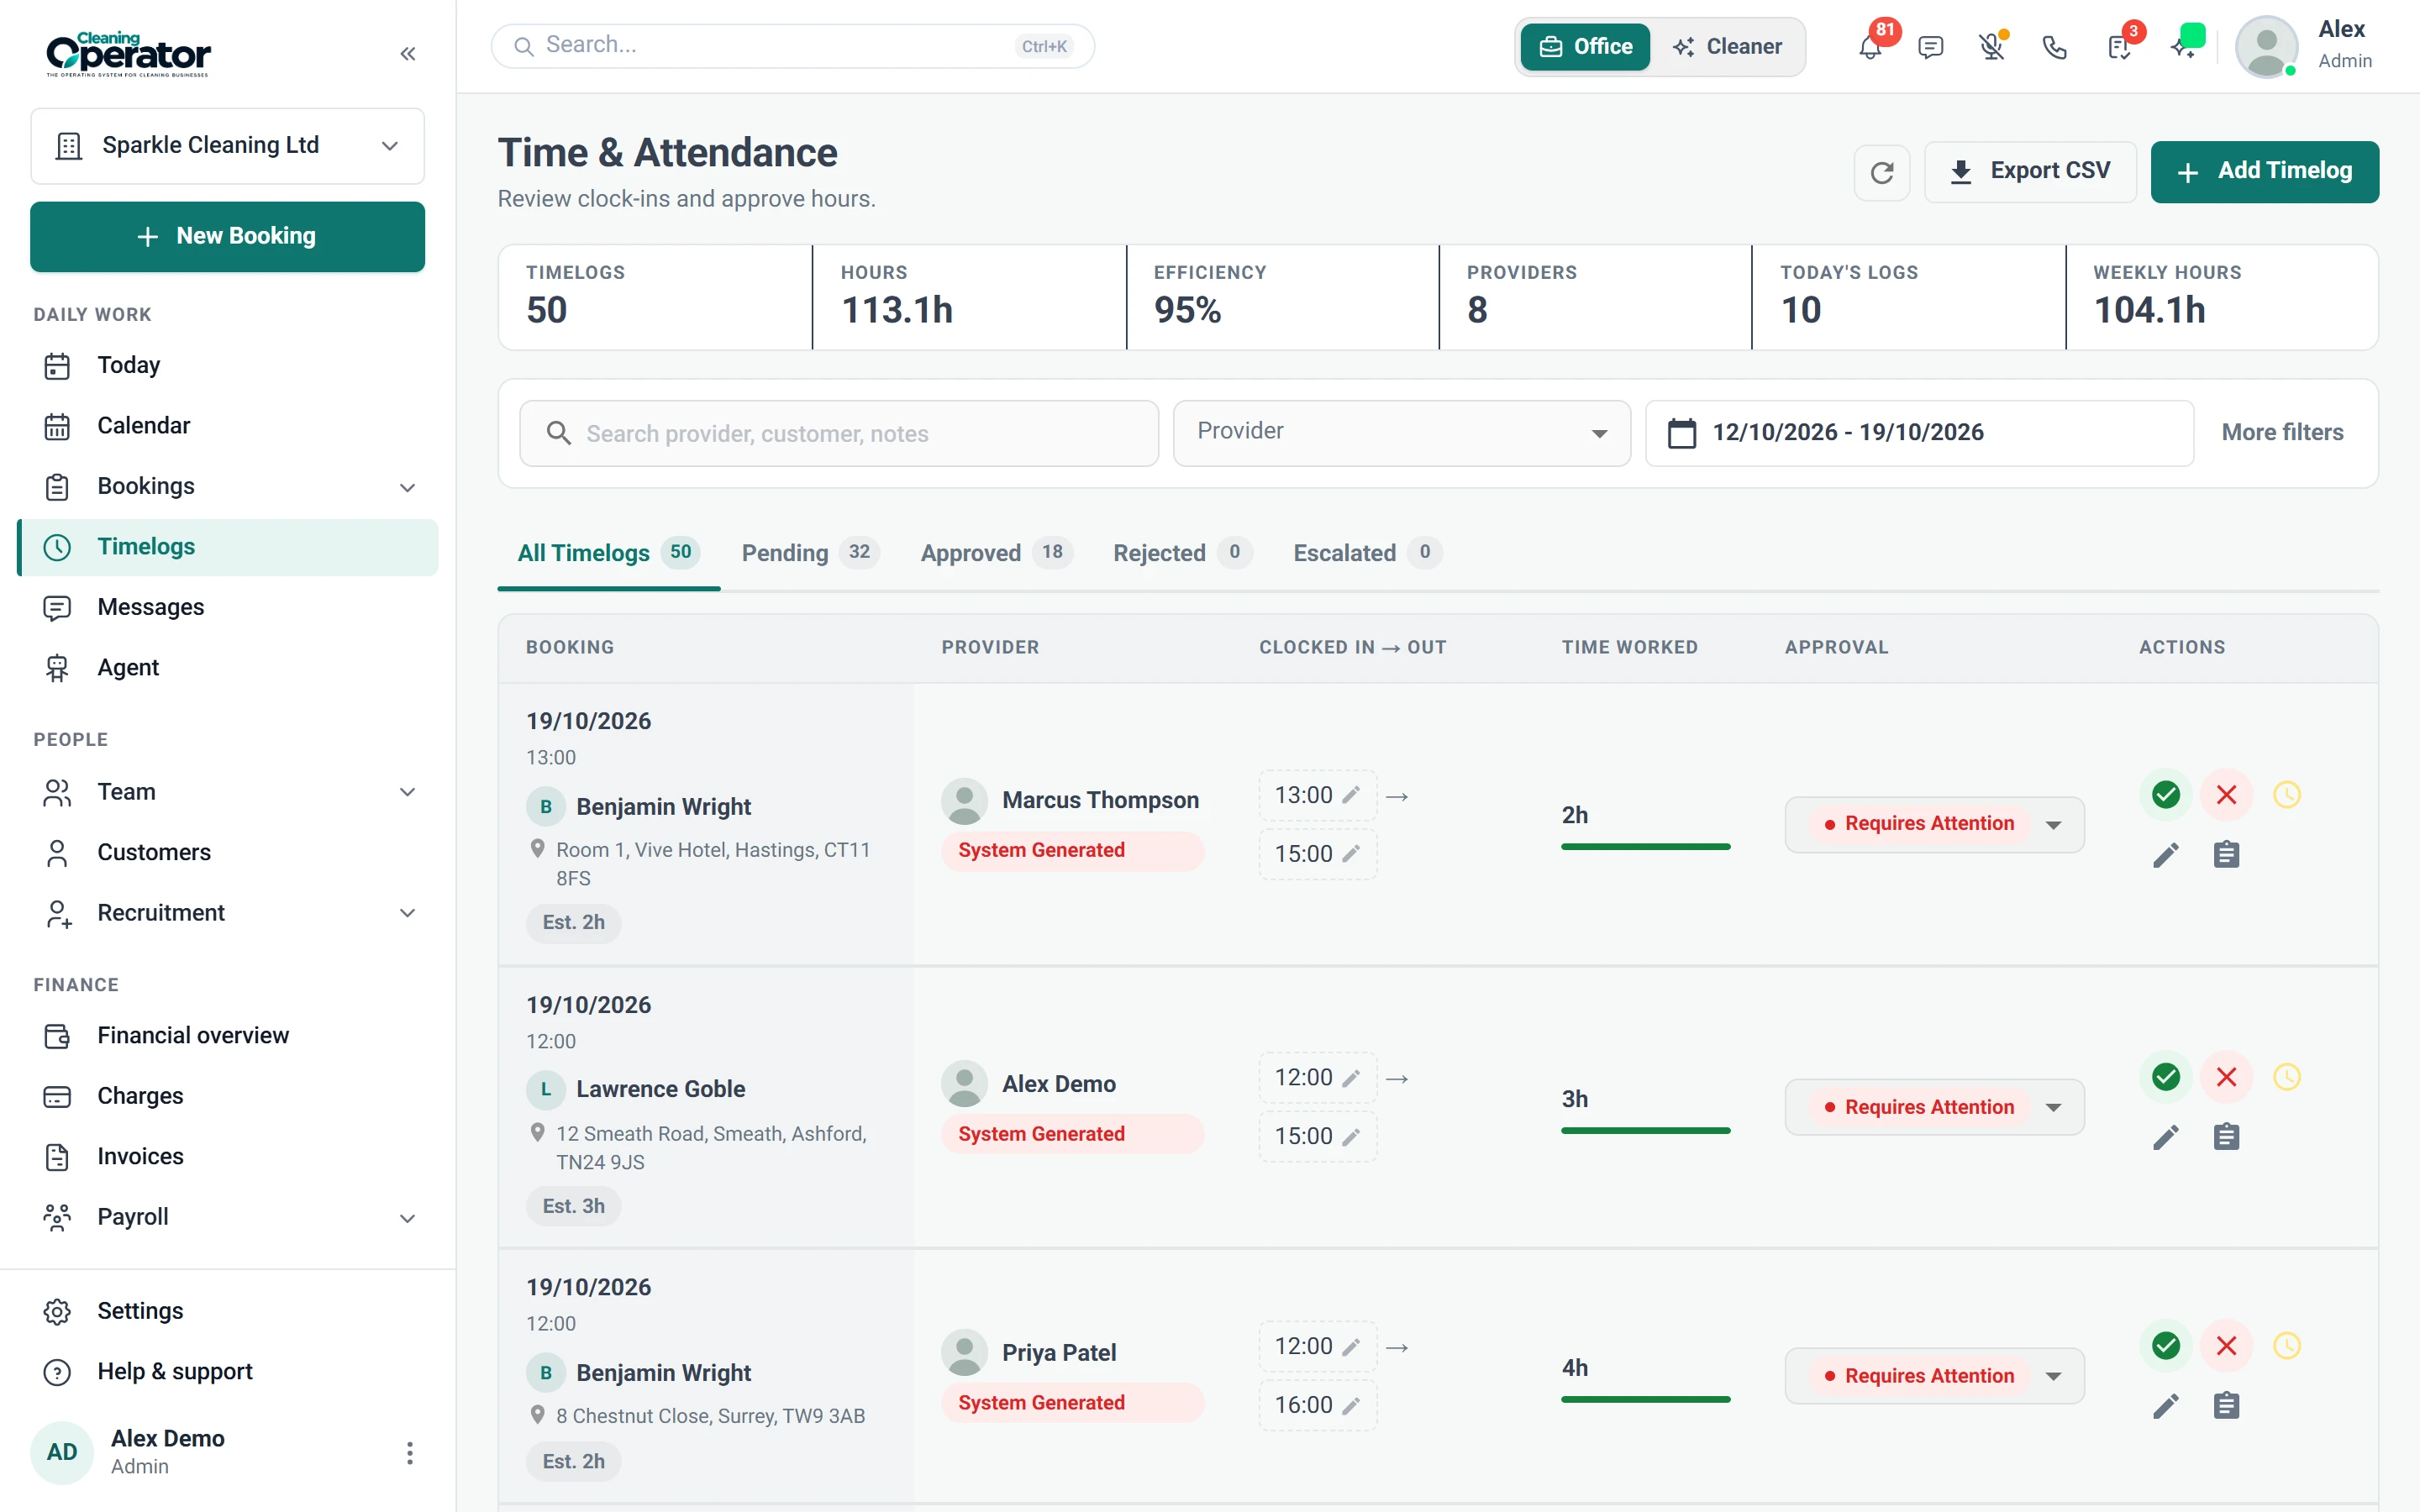
Task: Click the search provider, customer, notes field
Action: [839, 433]
